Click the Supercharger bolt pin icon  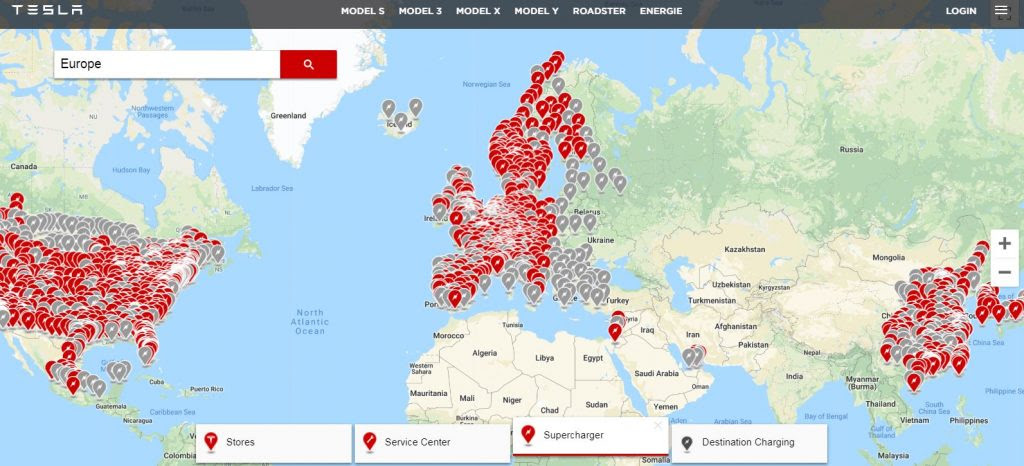click(528, 435)
